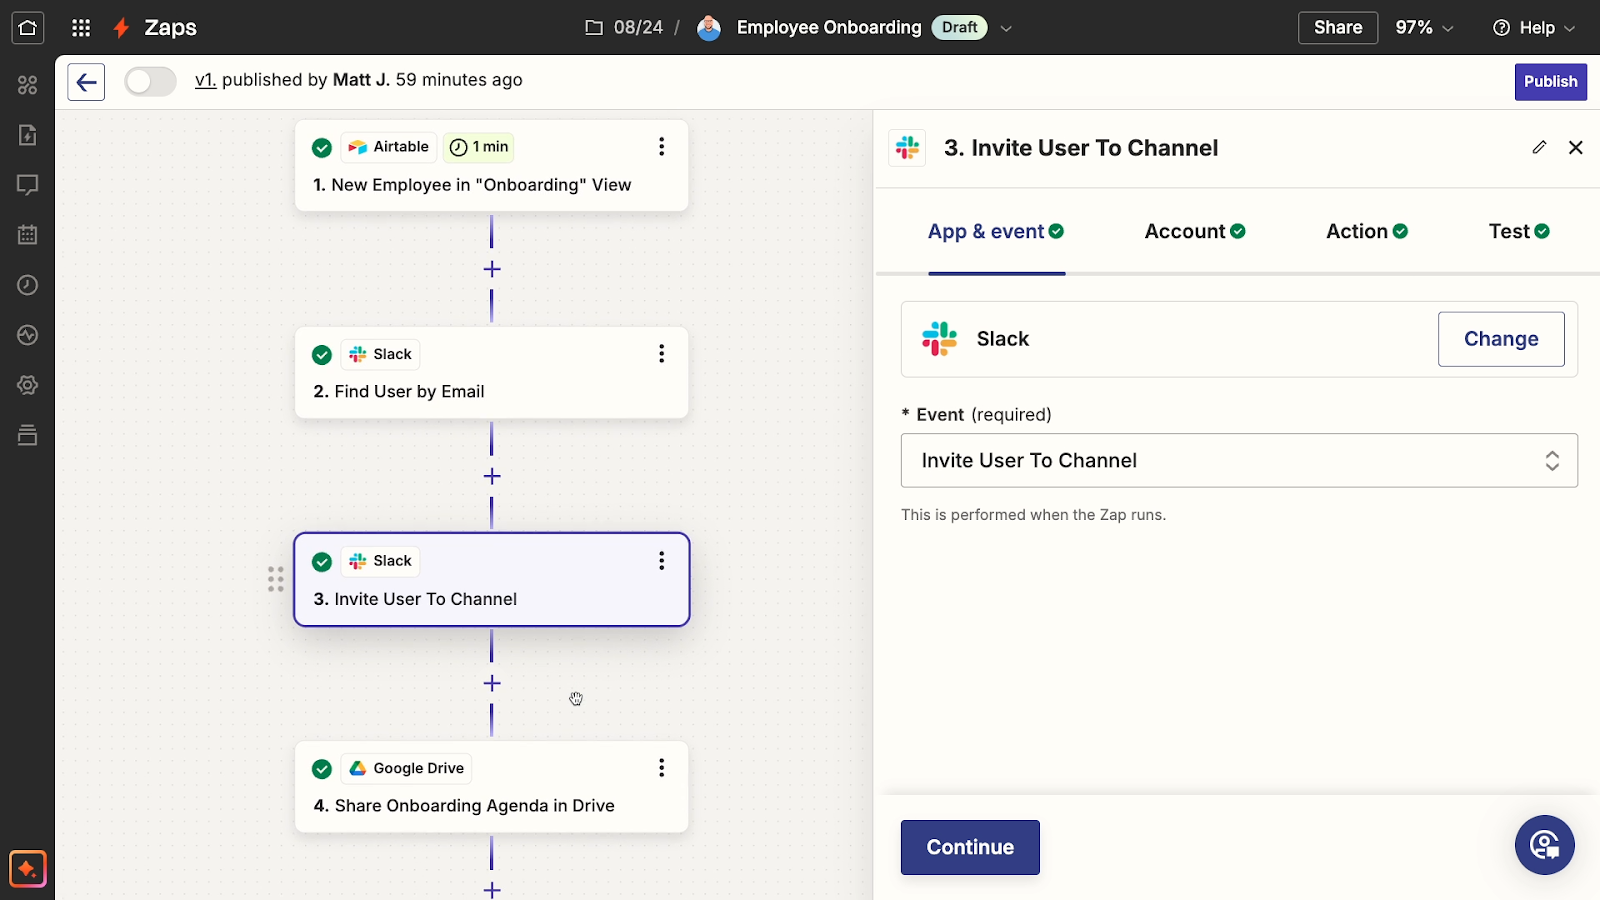This screenshot has width=1600, height=900.
Task: Grab the drag handle of step 3
Action: coord(276,579)
